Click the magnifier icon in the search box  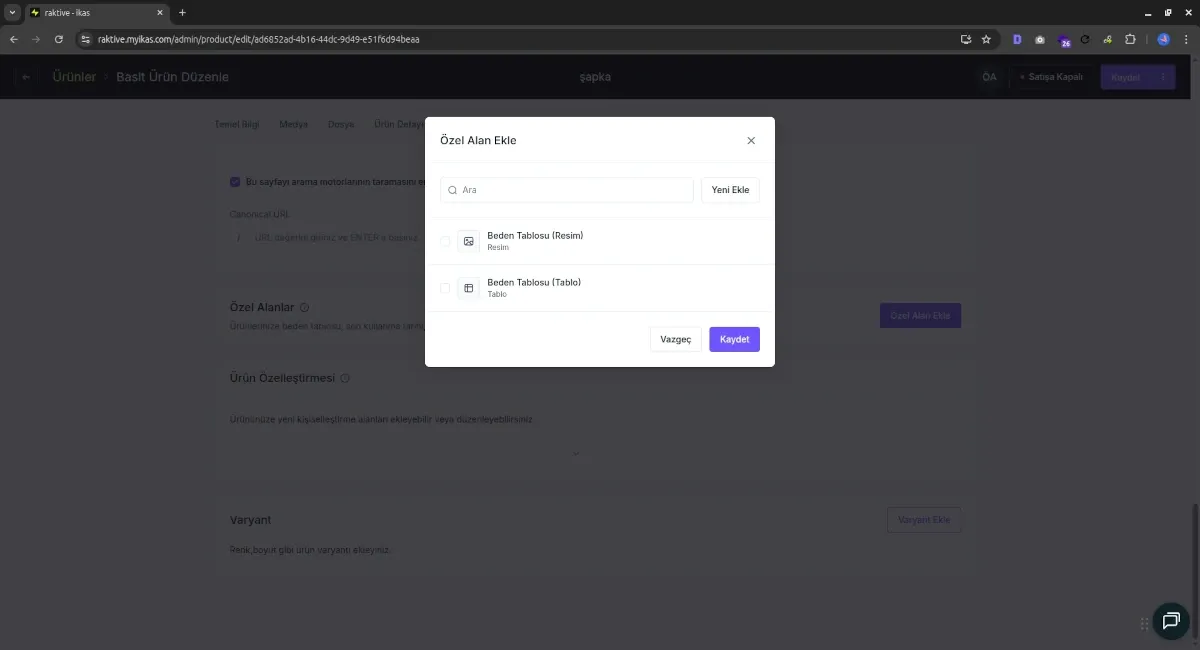(x=452, y=190)
